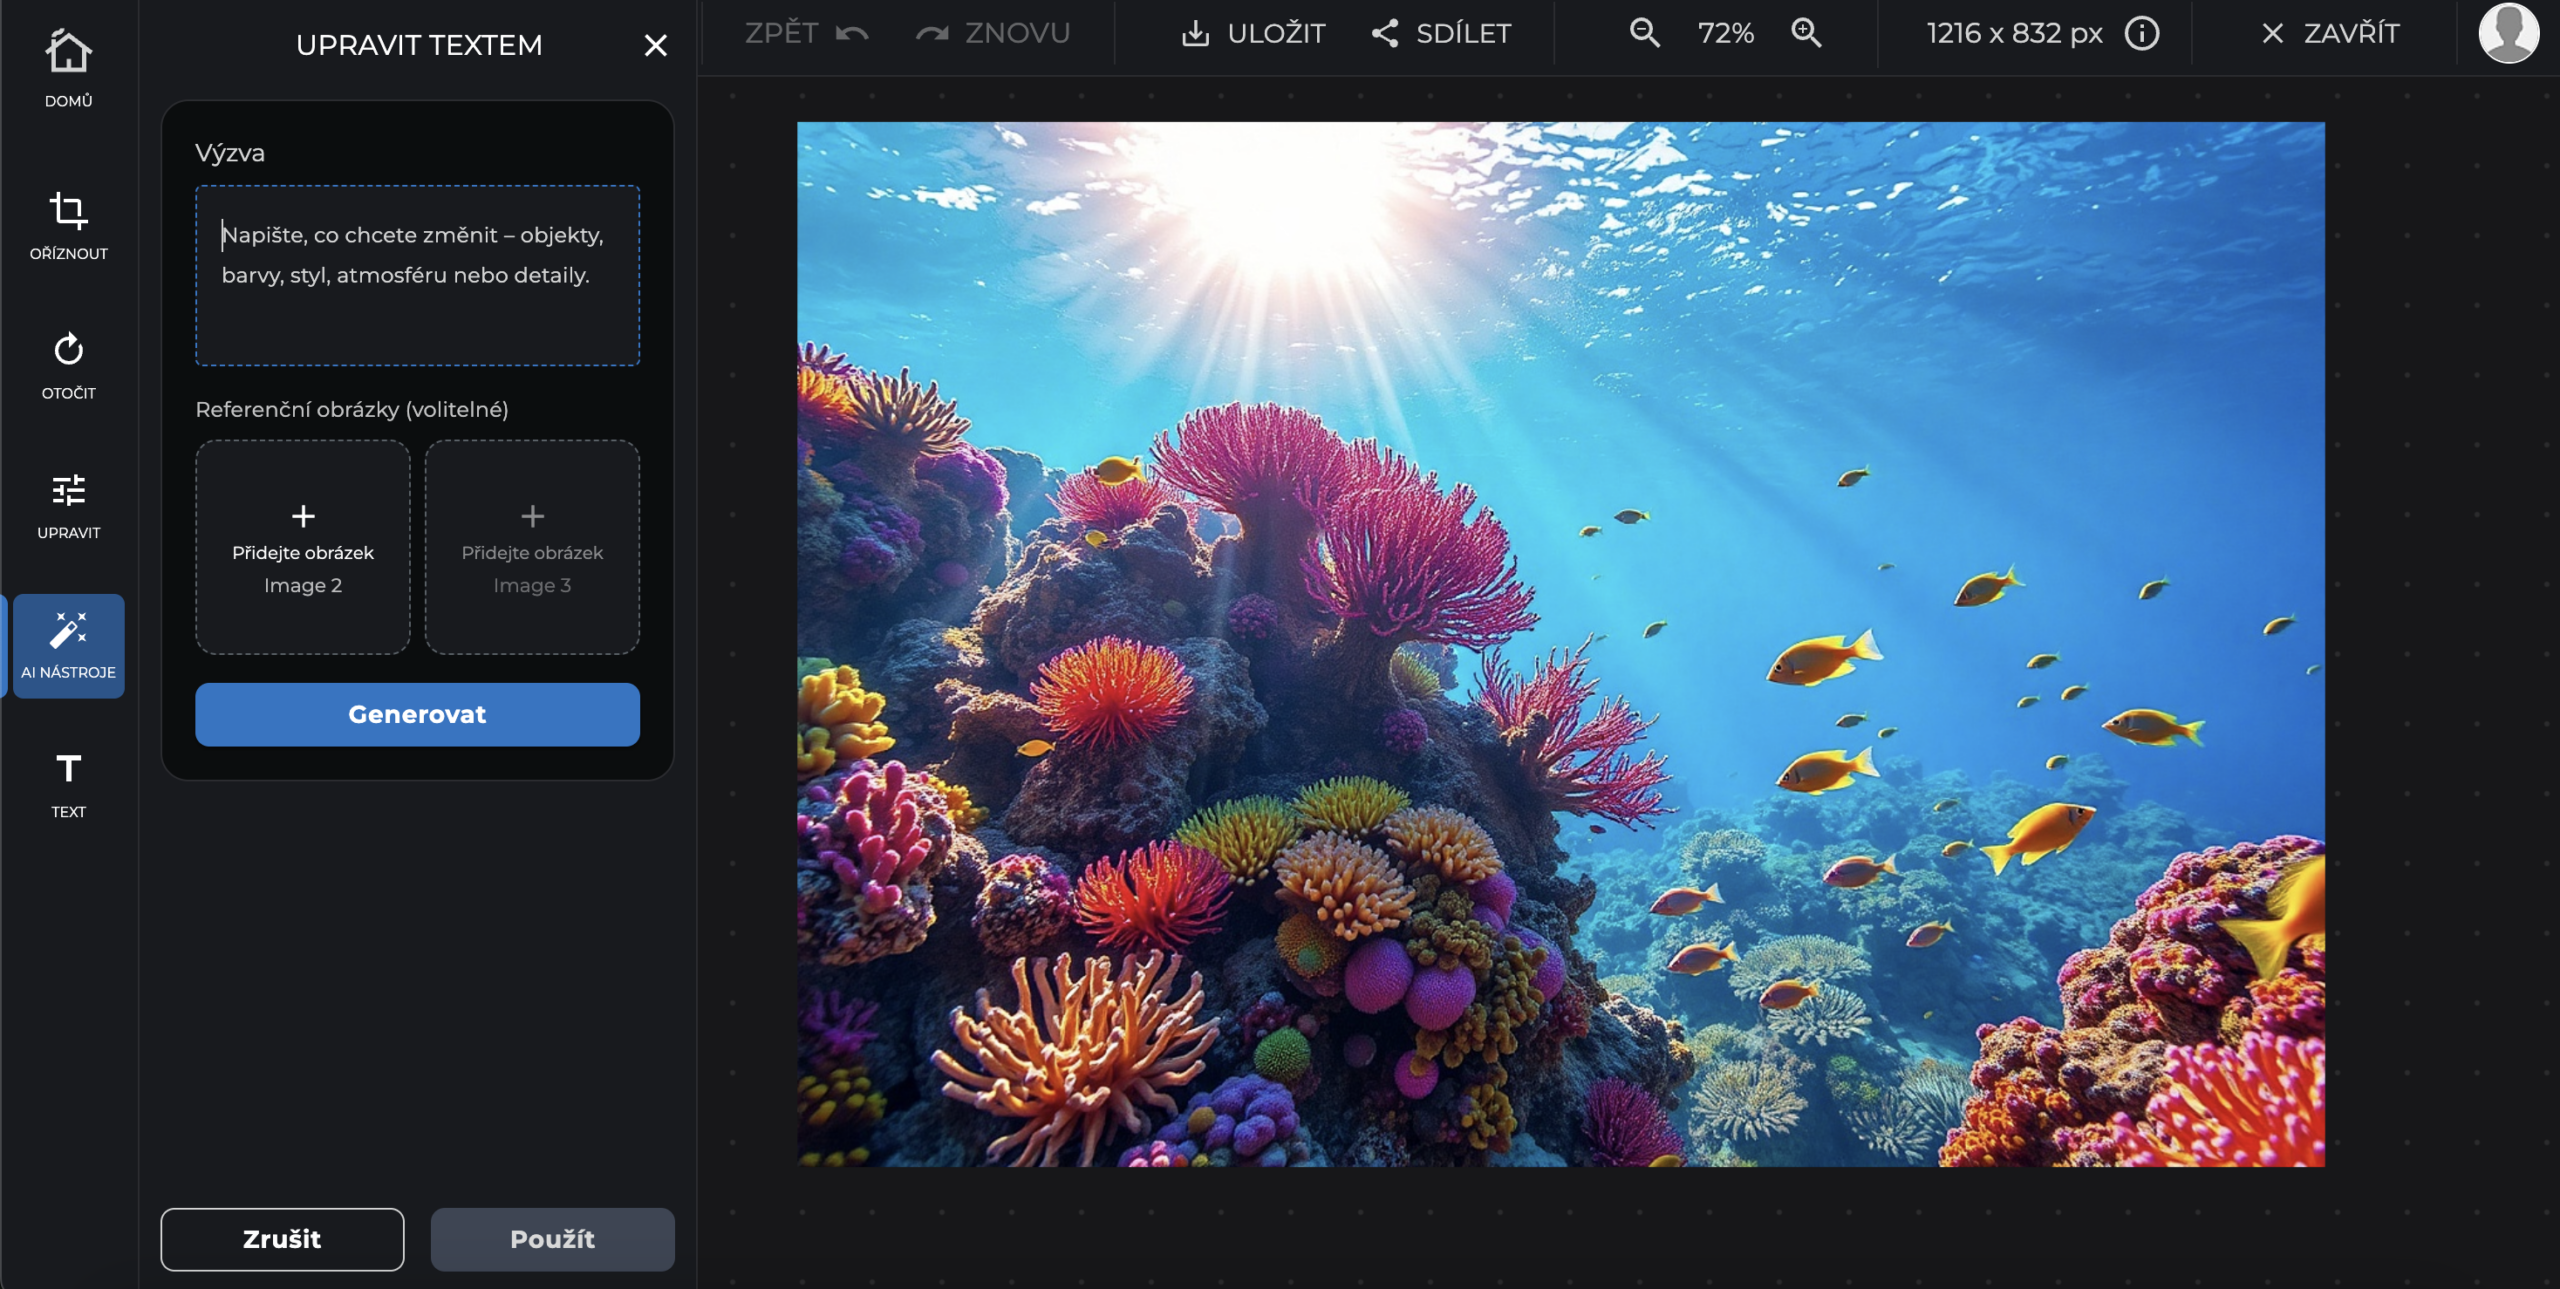Show image size info icon
Image resolution: width=2560 pixels, height=1289 pixels.
point(2142,33)
